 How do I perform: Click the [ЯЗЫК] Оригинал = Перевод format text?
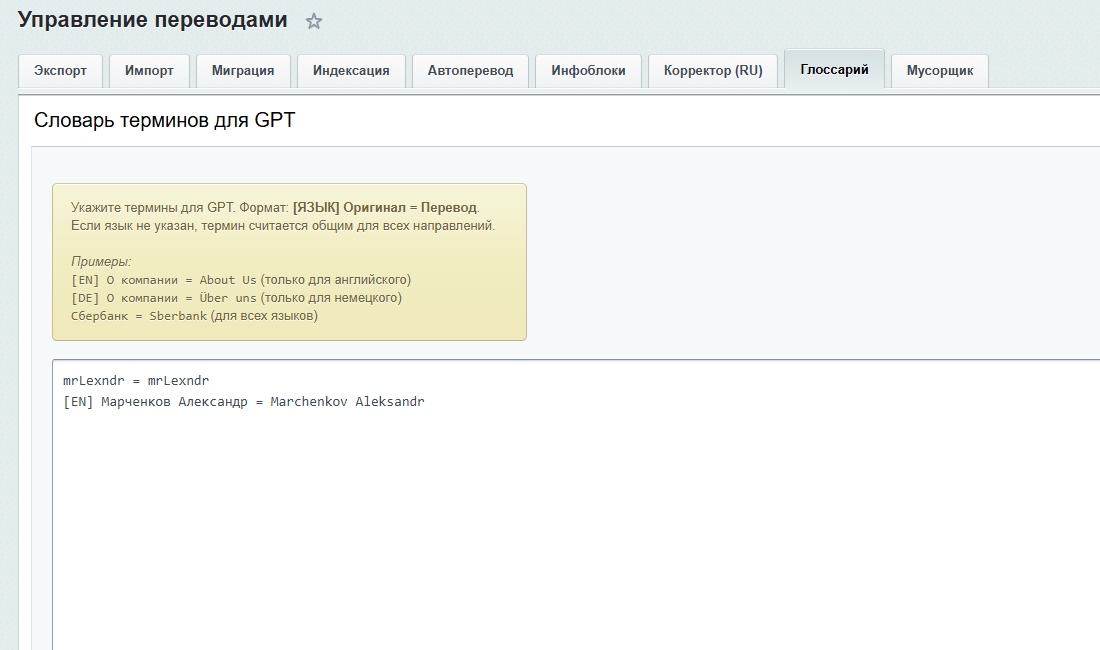pyautogui.click(x=385, y=208)
